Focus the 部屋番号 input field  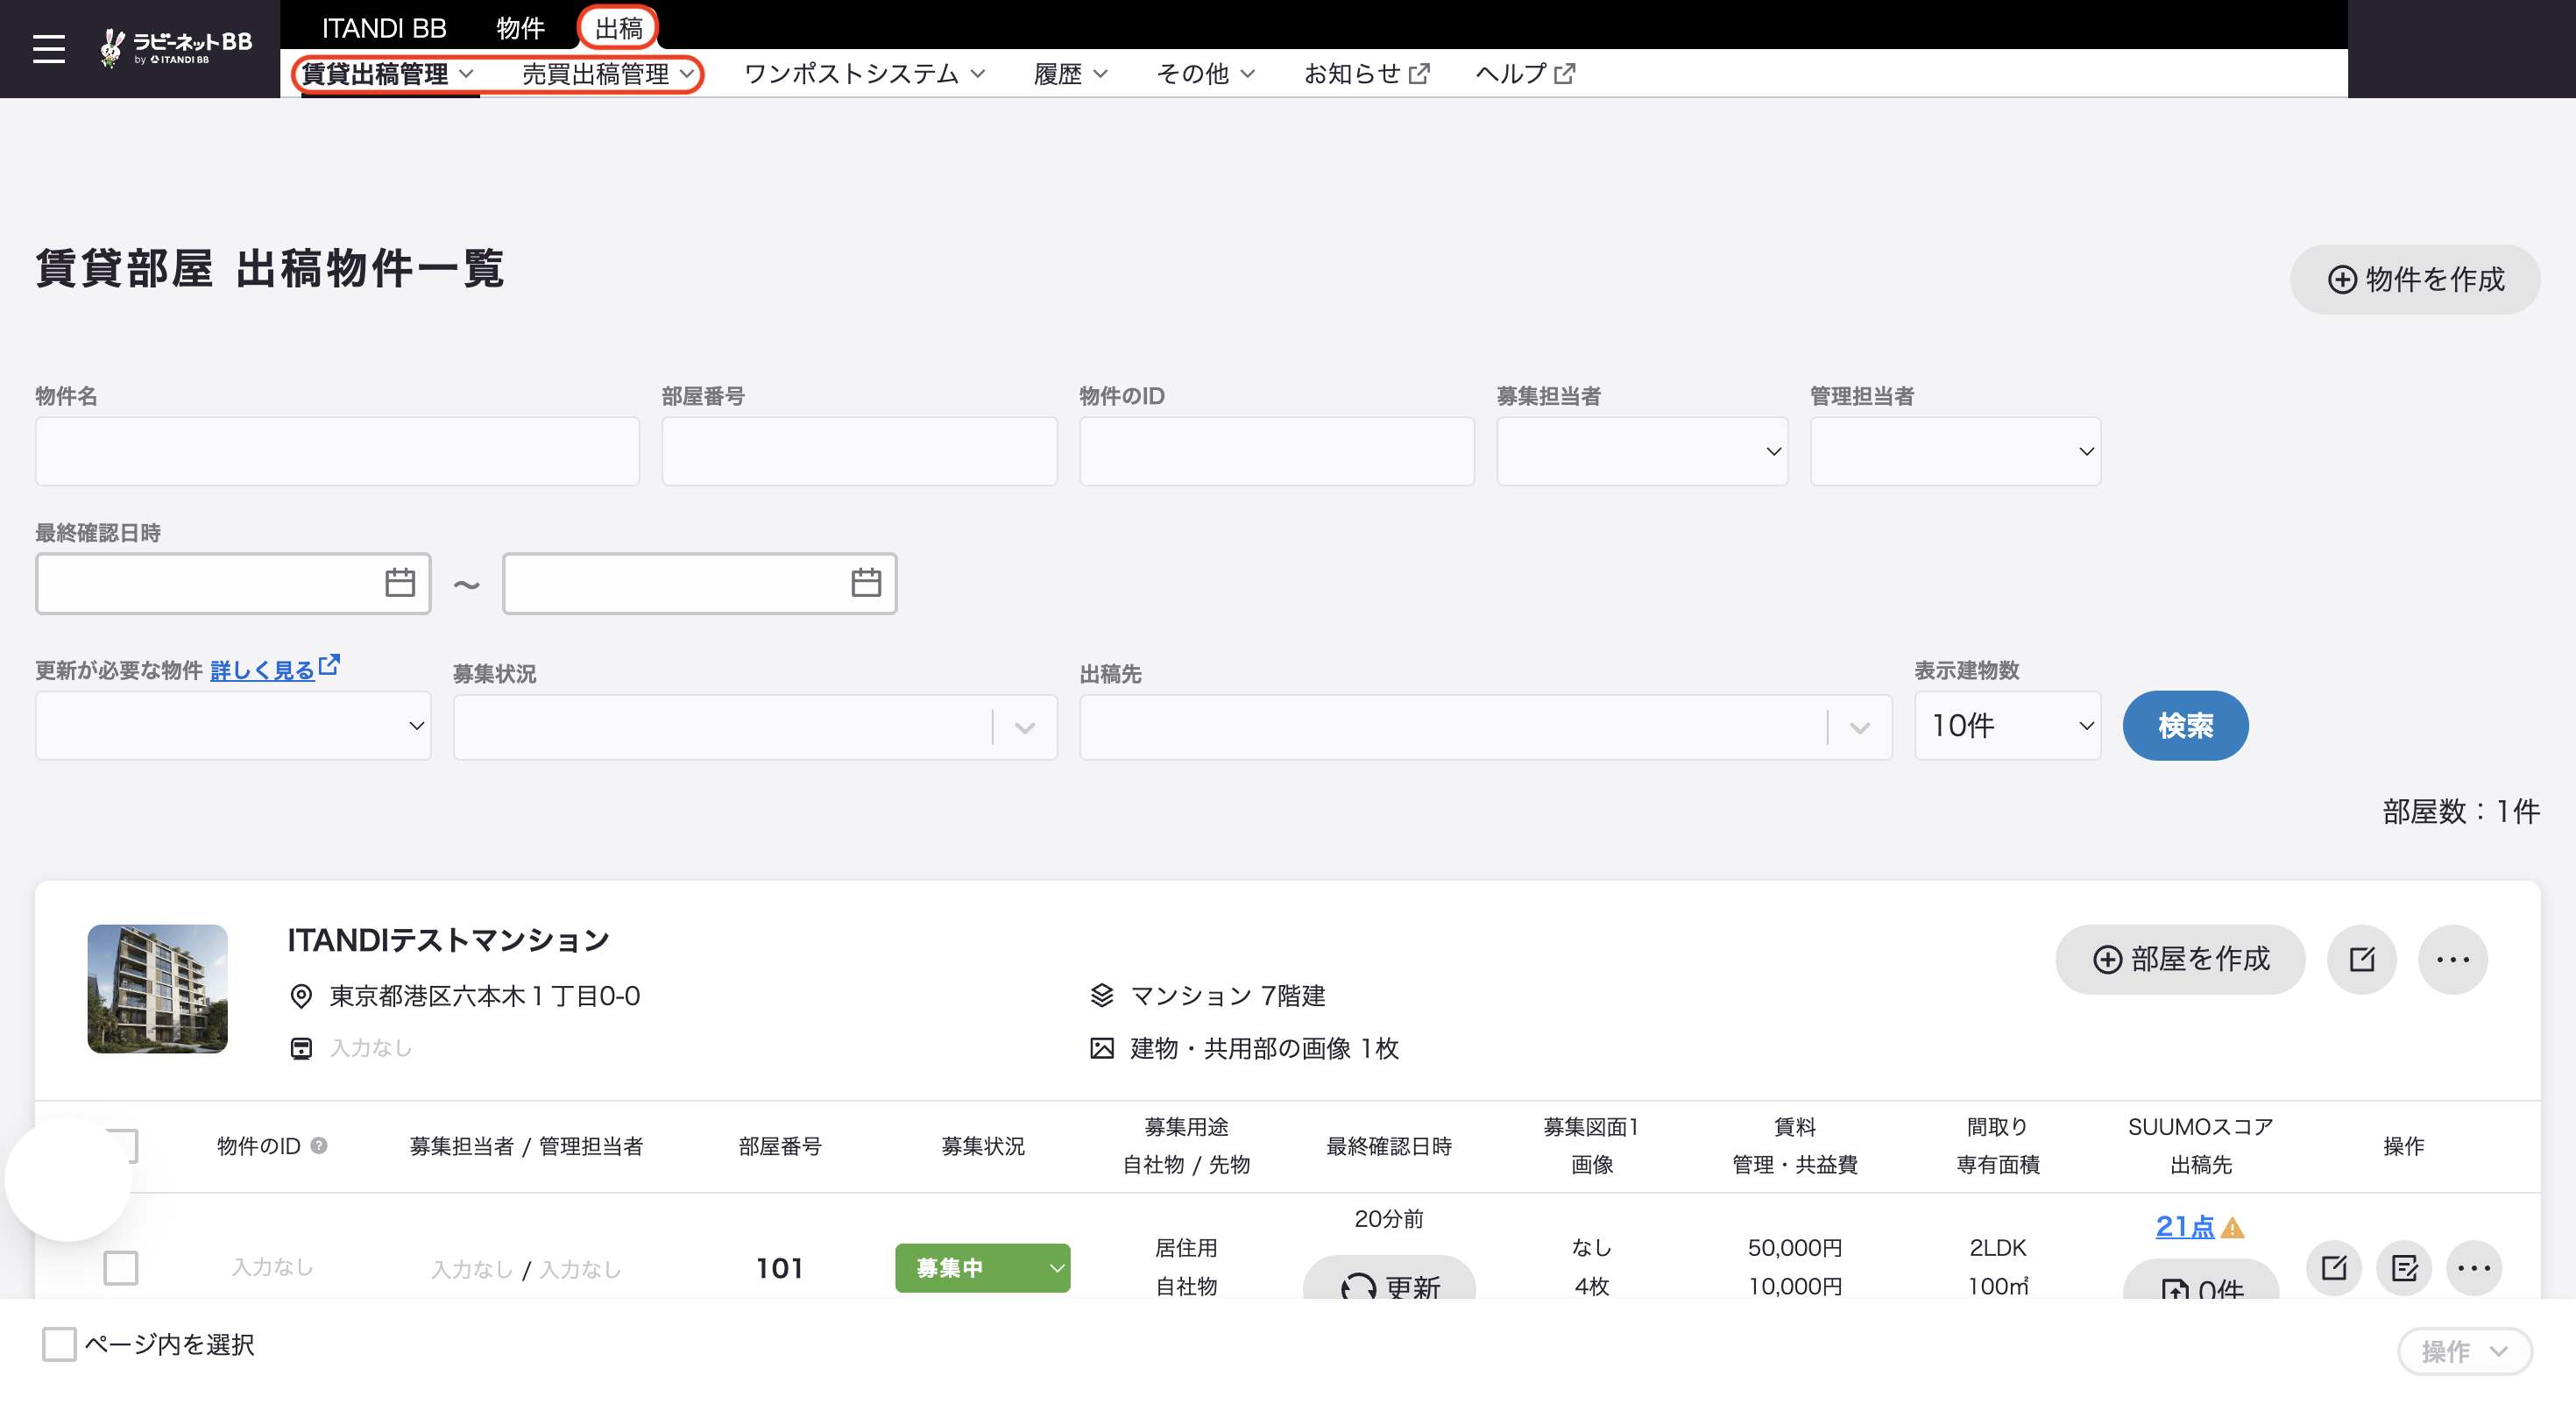[859, 451]
